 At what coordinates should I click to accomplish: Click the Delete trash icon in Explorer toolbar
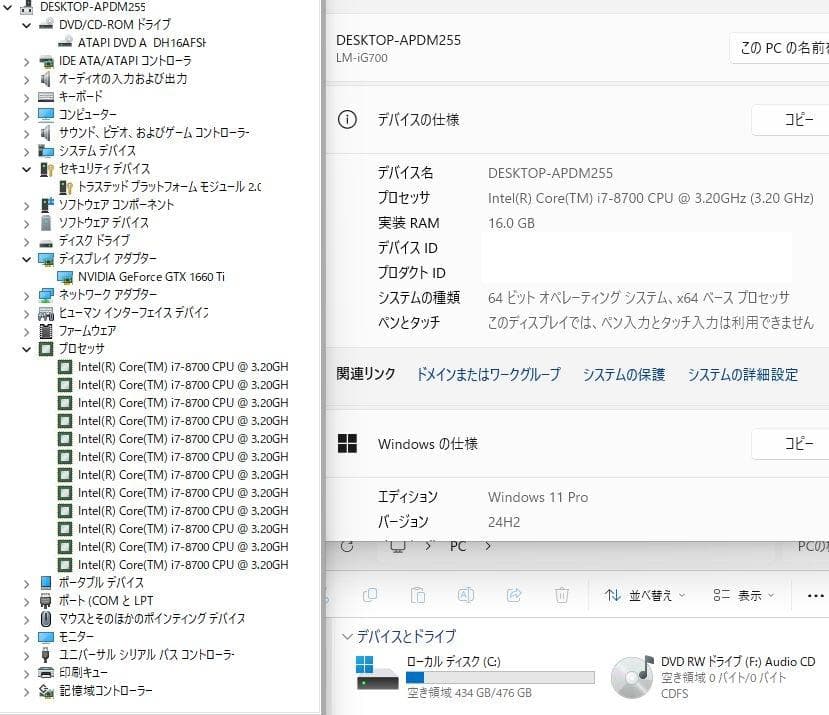pos(563,595)
